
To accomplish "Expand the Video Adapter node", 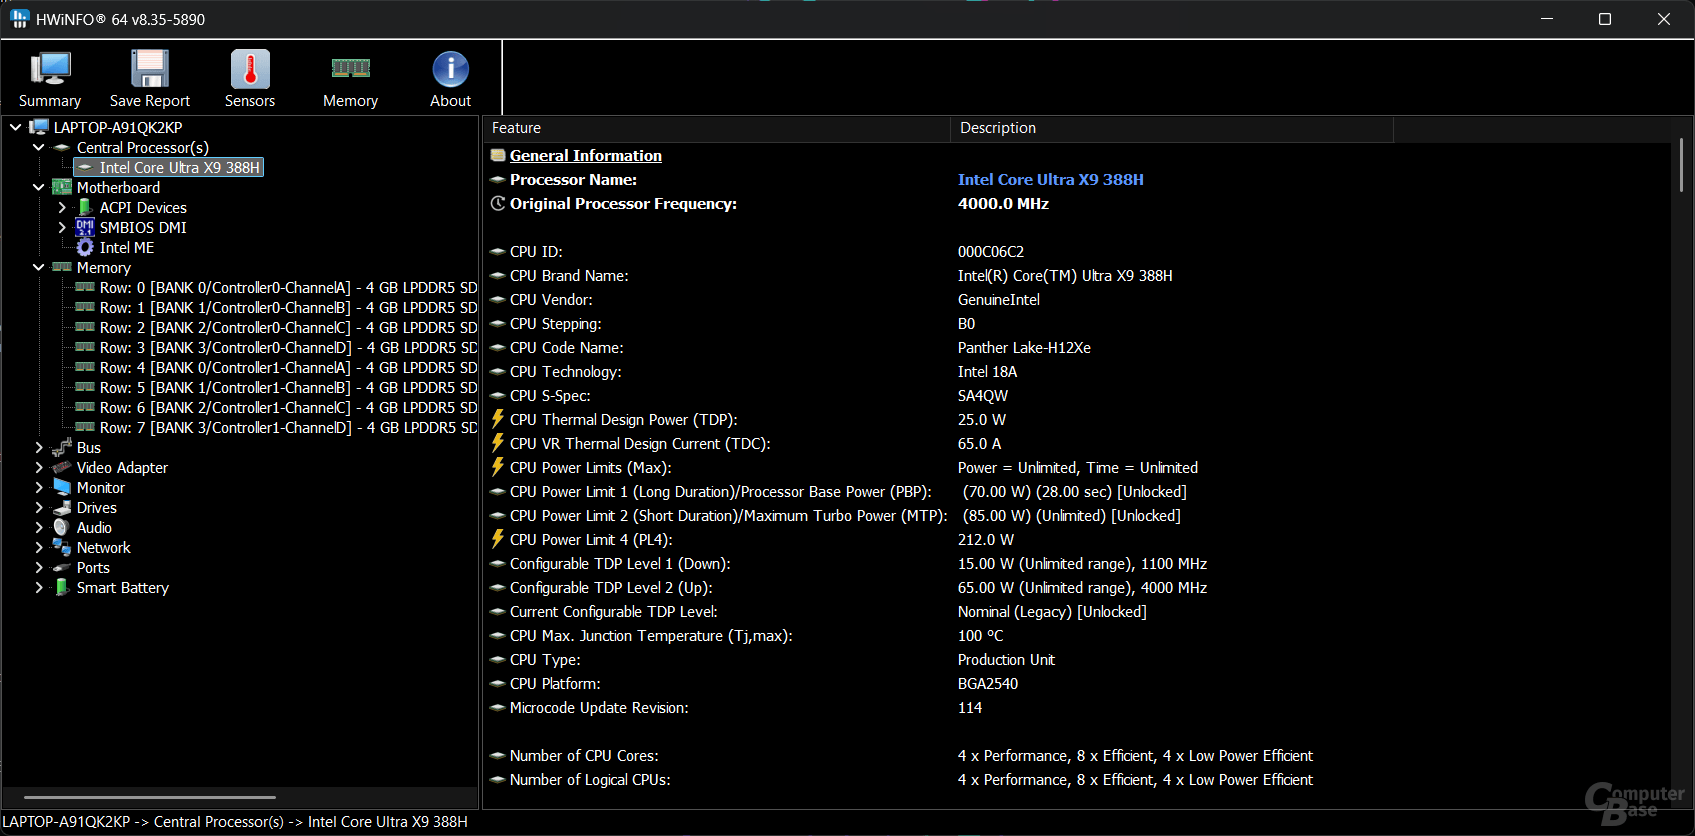I will 39,468.
